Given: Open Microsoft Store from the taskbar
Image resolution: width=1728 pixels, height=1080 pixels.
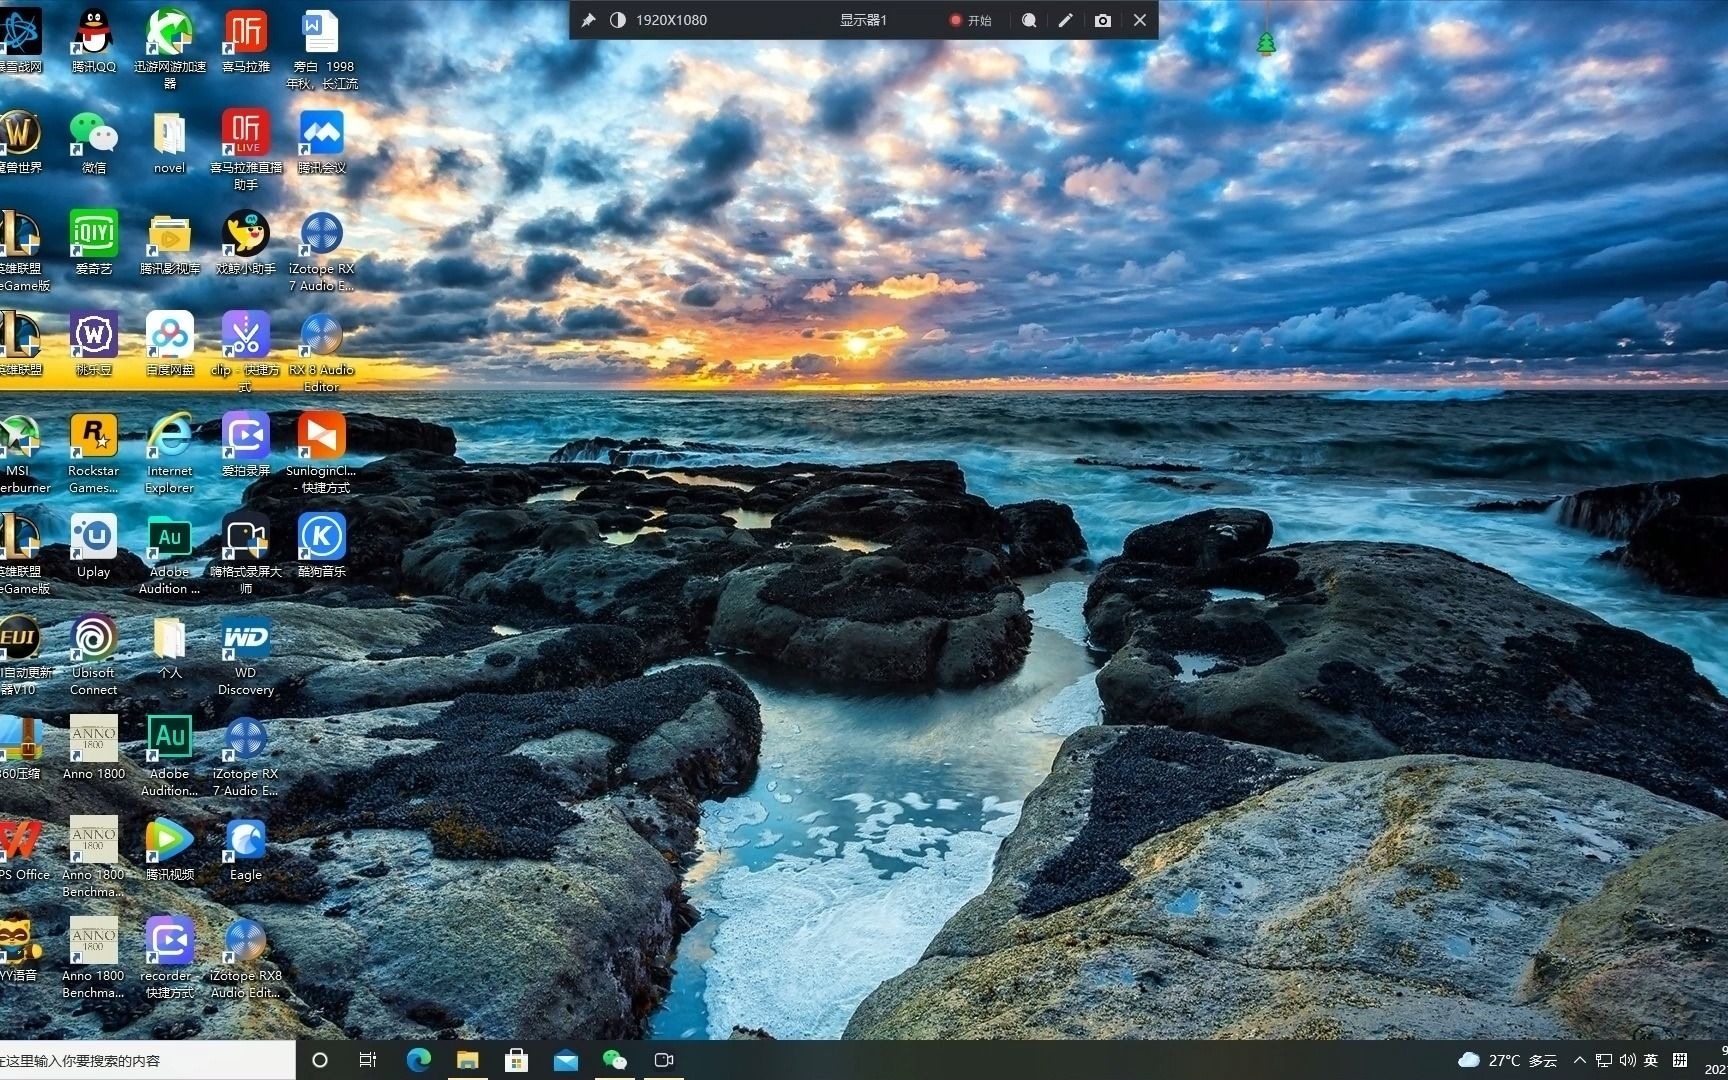Looking at the screenshot, I should (516, 1060).
